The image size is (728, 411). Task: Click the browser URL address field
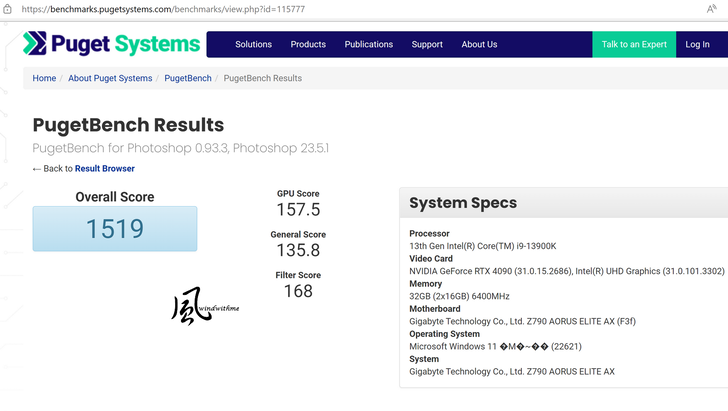tap(300, 8)
